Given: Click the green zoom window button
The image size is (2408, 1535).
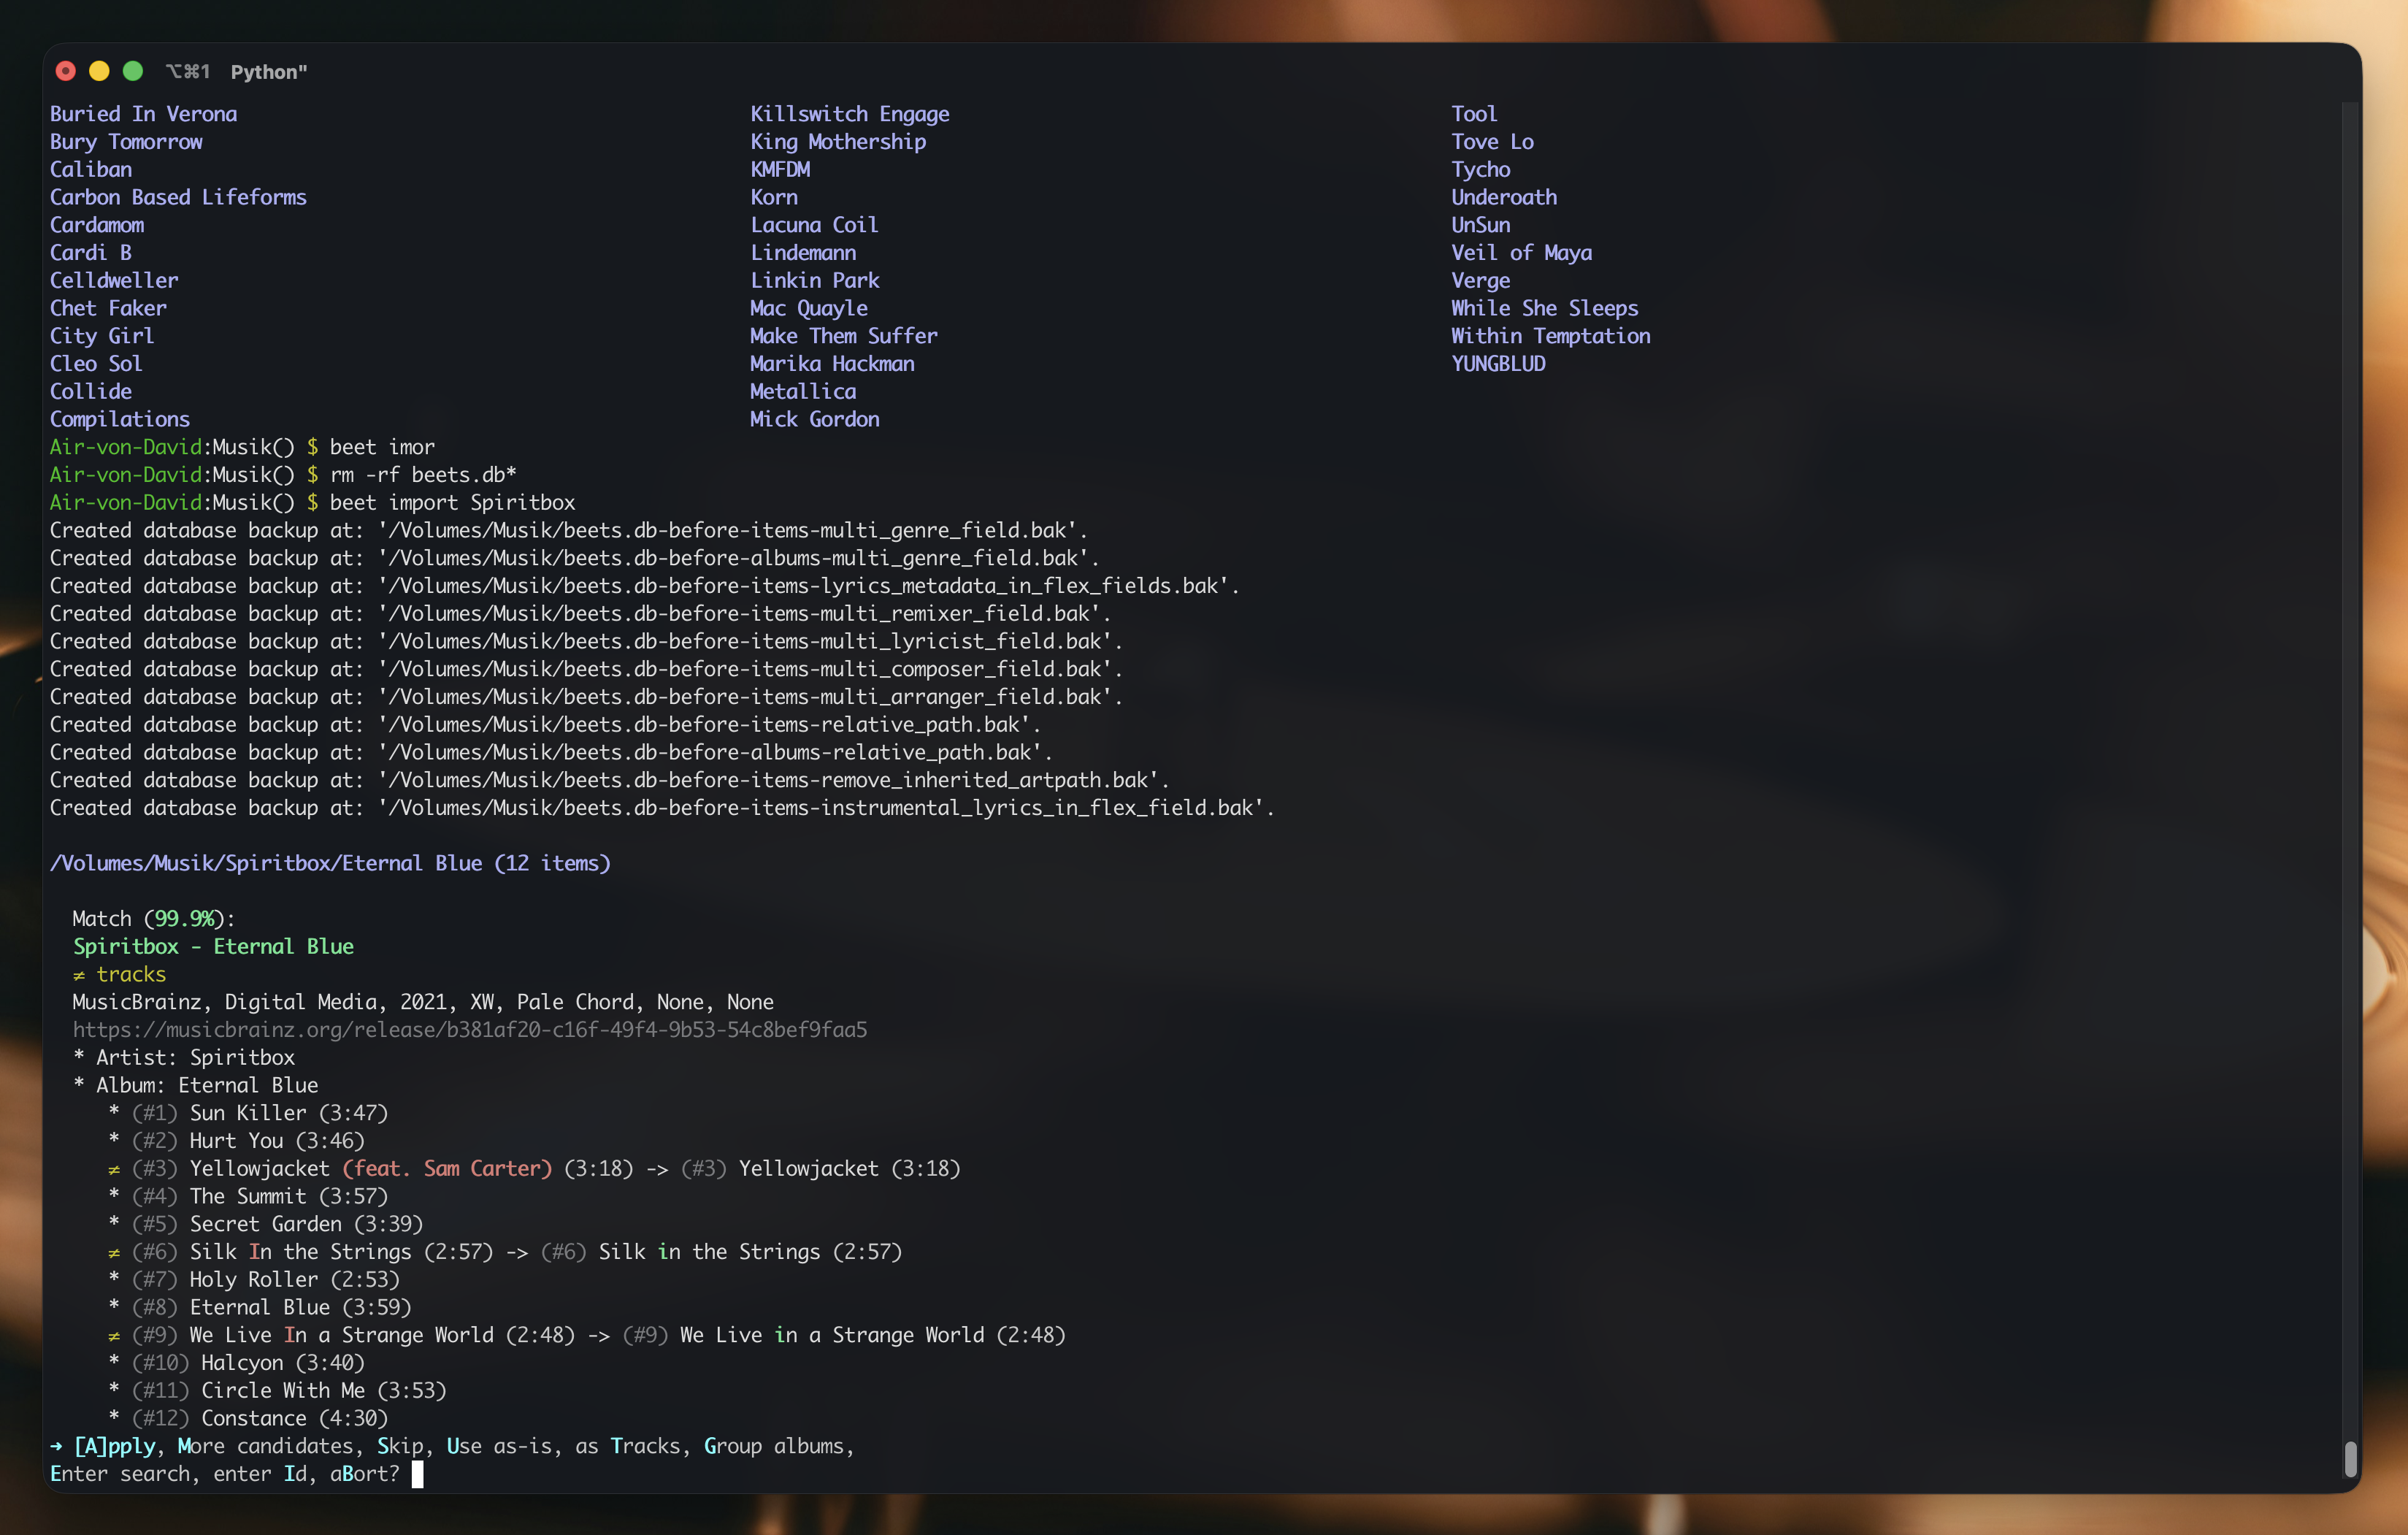Looking at the screenshot, I should point(133,71).
